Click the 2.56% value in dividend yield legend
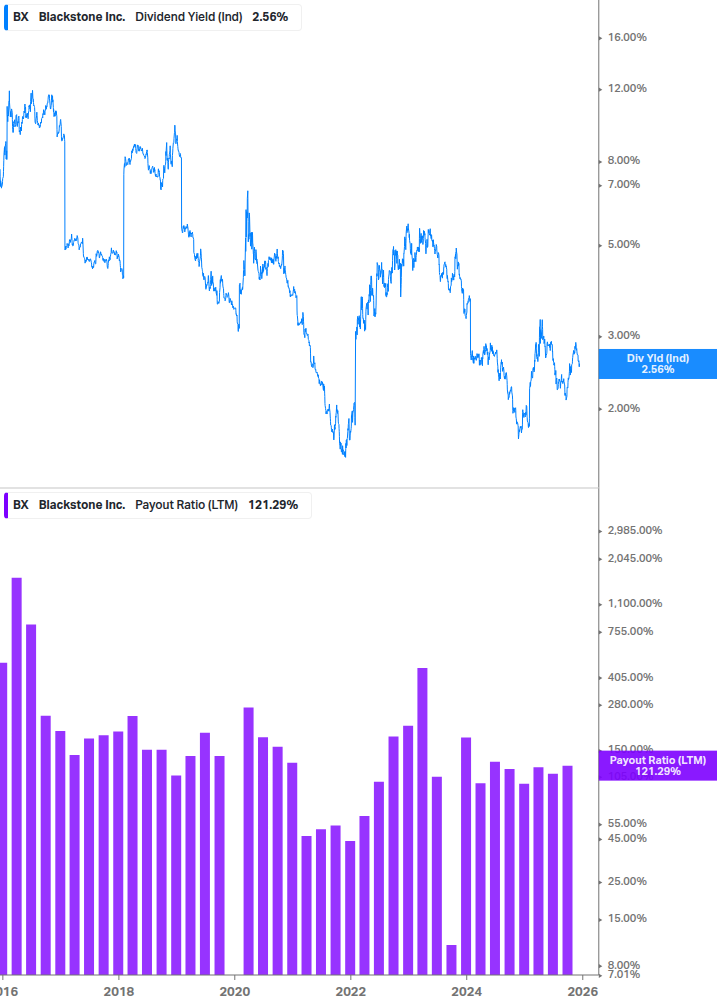 [x=270, y=17]
